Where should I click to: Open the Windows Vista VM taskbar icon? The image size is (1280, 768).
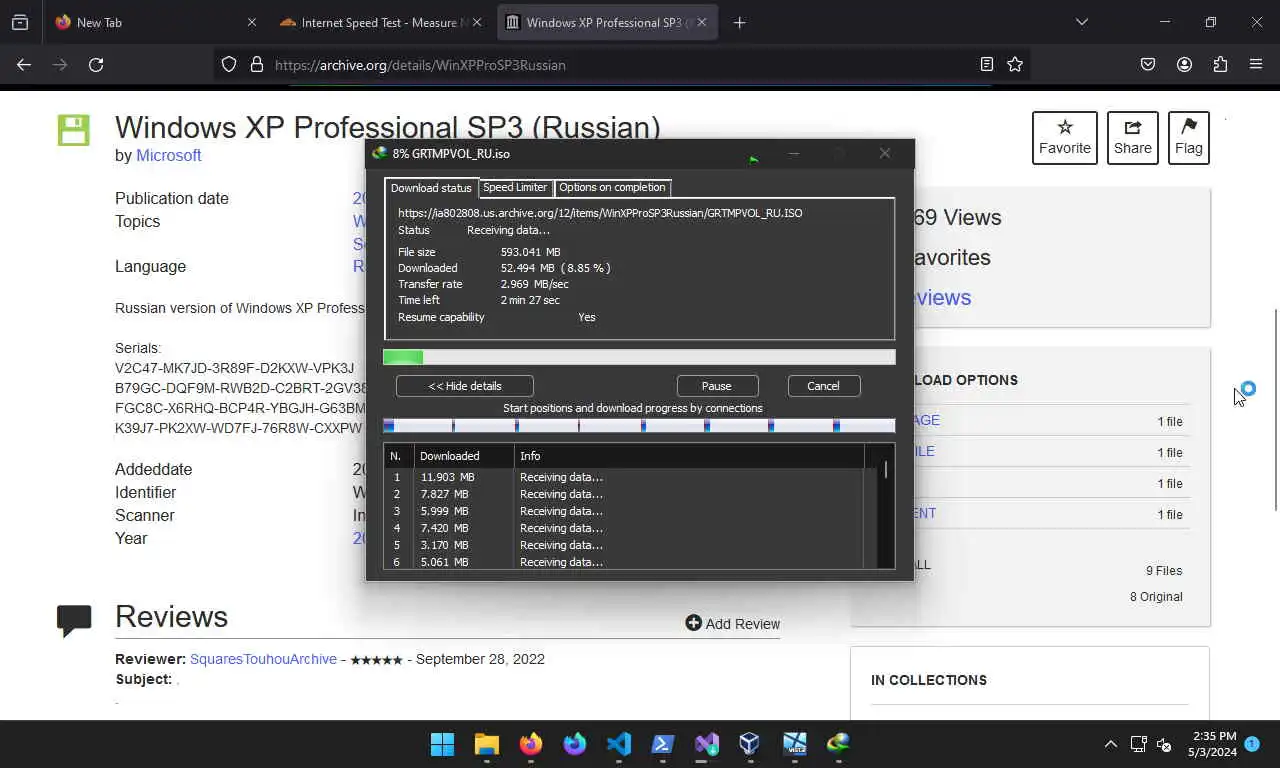[x=795, y=744]
